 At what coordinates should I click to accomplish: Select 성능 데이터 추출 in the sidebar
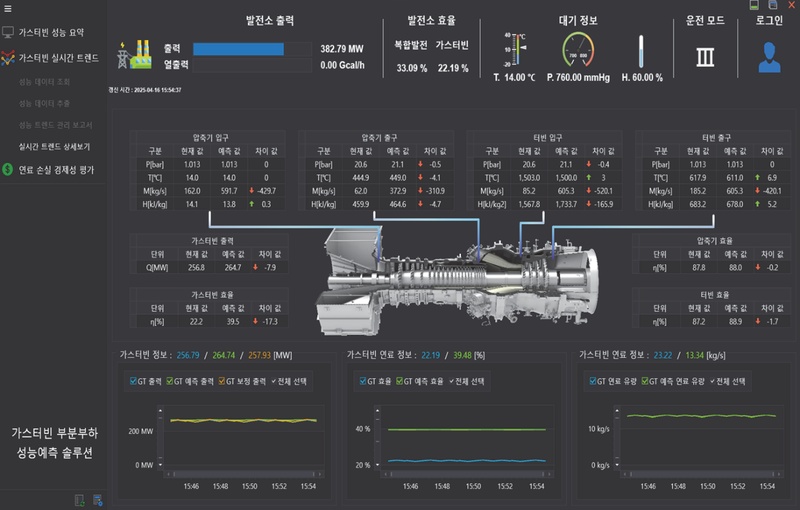tap(44, 104)
